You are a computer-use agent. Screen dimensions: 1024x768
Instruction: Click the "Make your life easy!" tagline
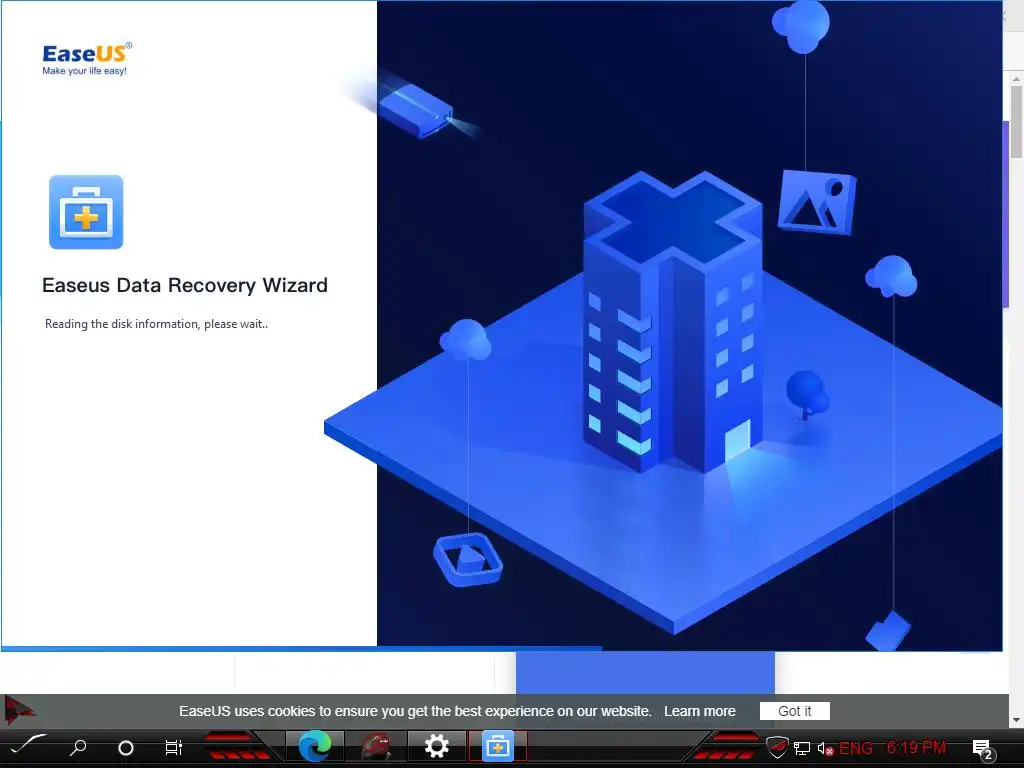(84, 71)
